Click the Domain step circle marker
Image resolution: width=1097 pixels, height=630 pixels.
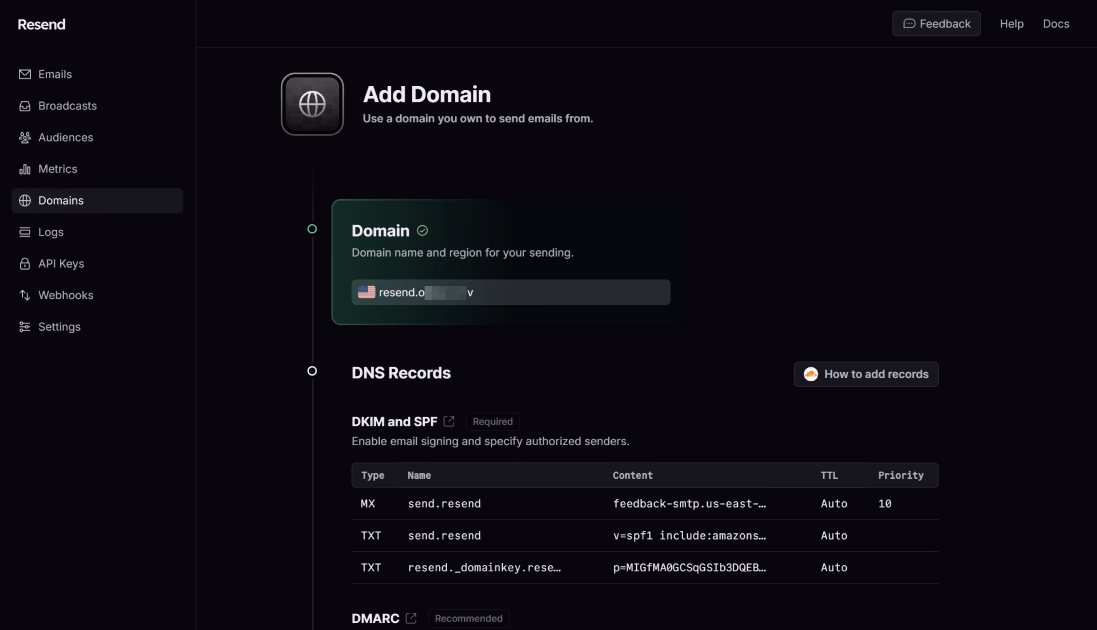[312, 229]
